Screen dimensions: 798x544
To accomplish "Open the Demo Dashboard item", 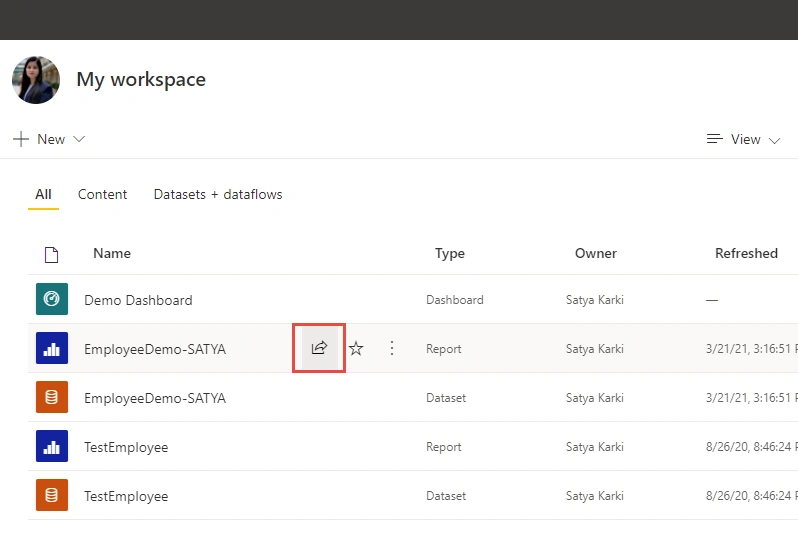I will point(138,300).
